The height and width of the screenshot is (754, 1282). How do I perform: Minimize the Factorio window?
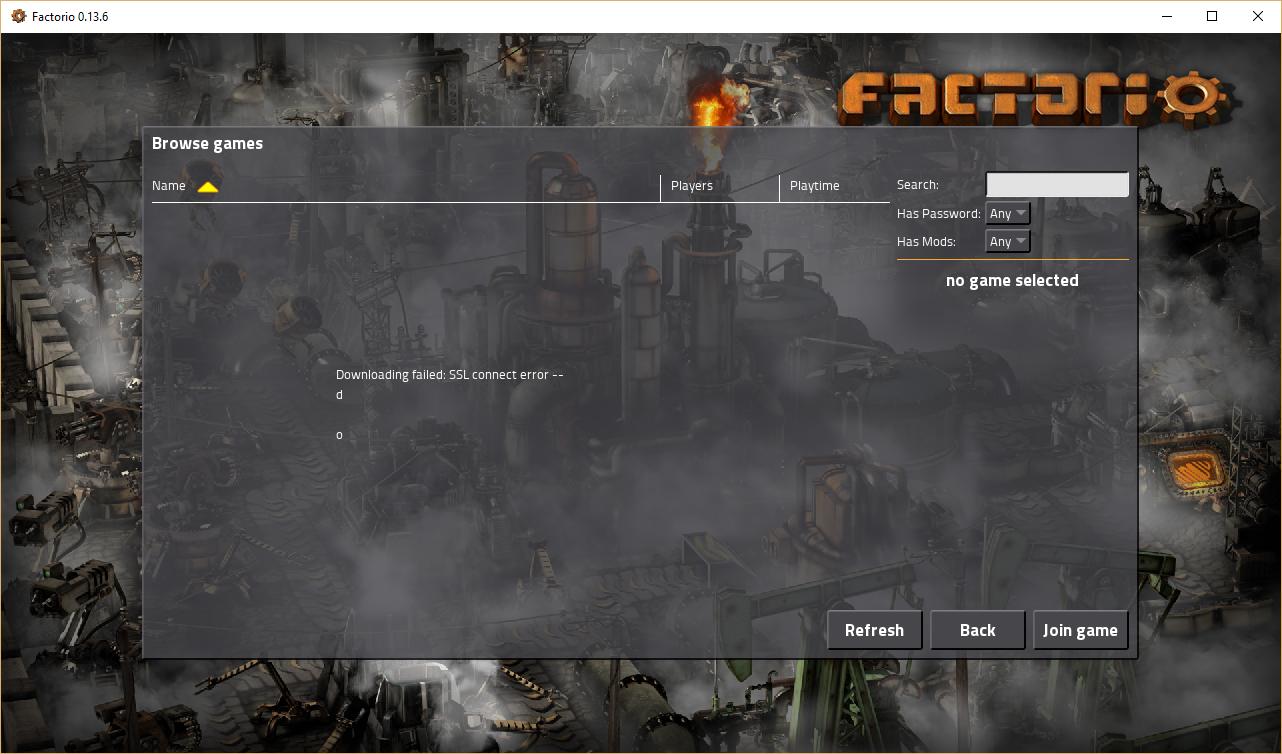[x=1166, y=16]
